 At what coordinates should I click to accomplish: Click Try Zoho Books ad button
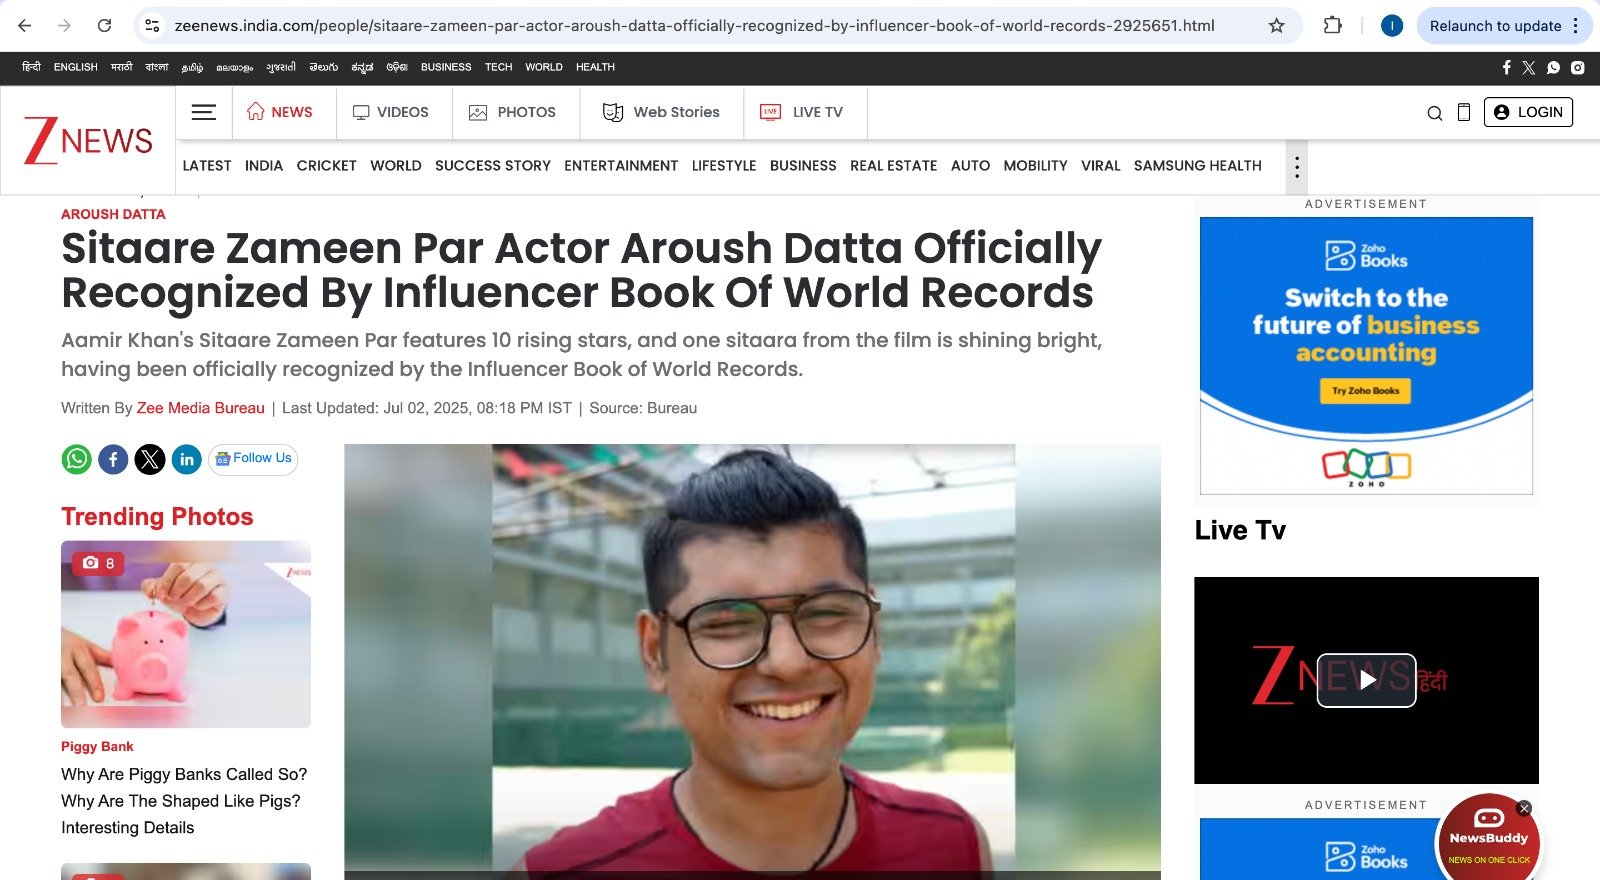click(x=1365, y=391)
